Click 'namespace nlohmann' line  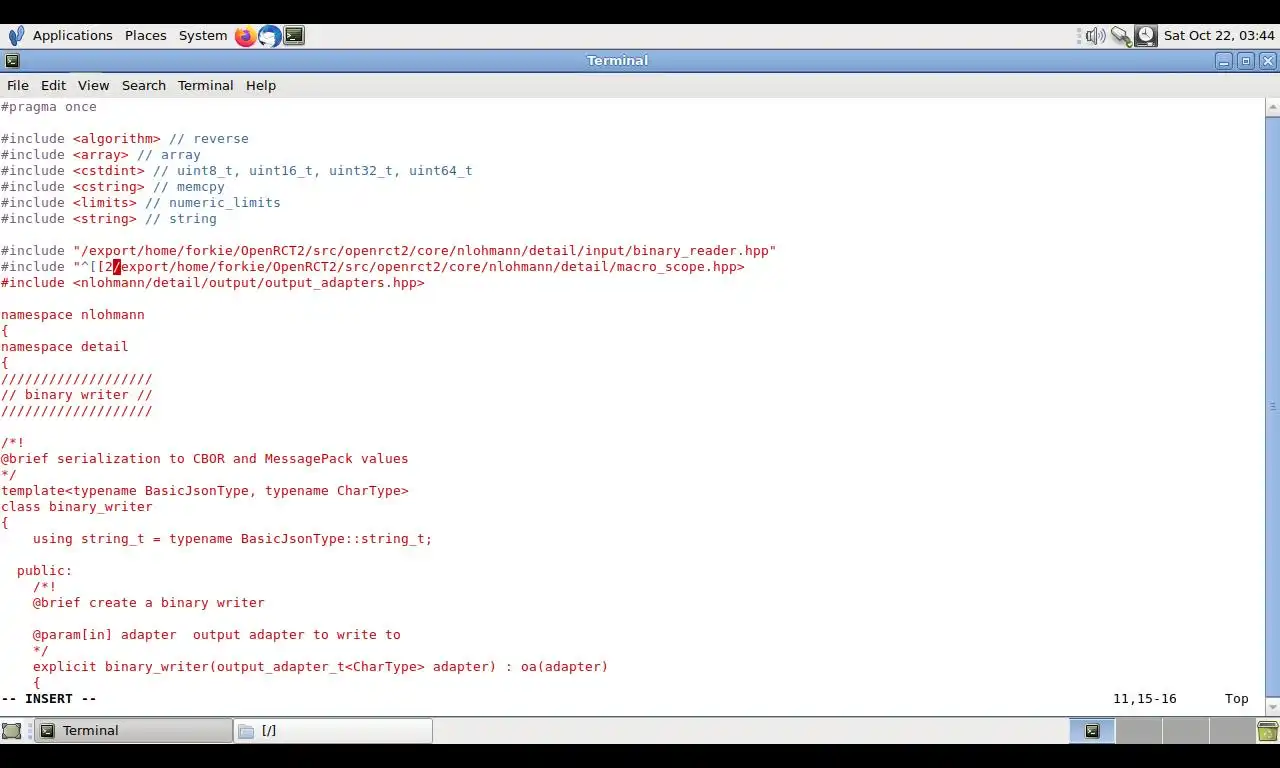(73, 315)
